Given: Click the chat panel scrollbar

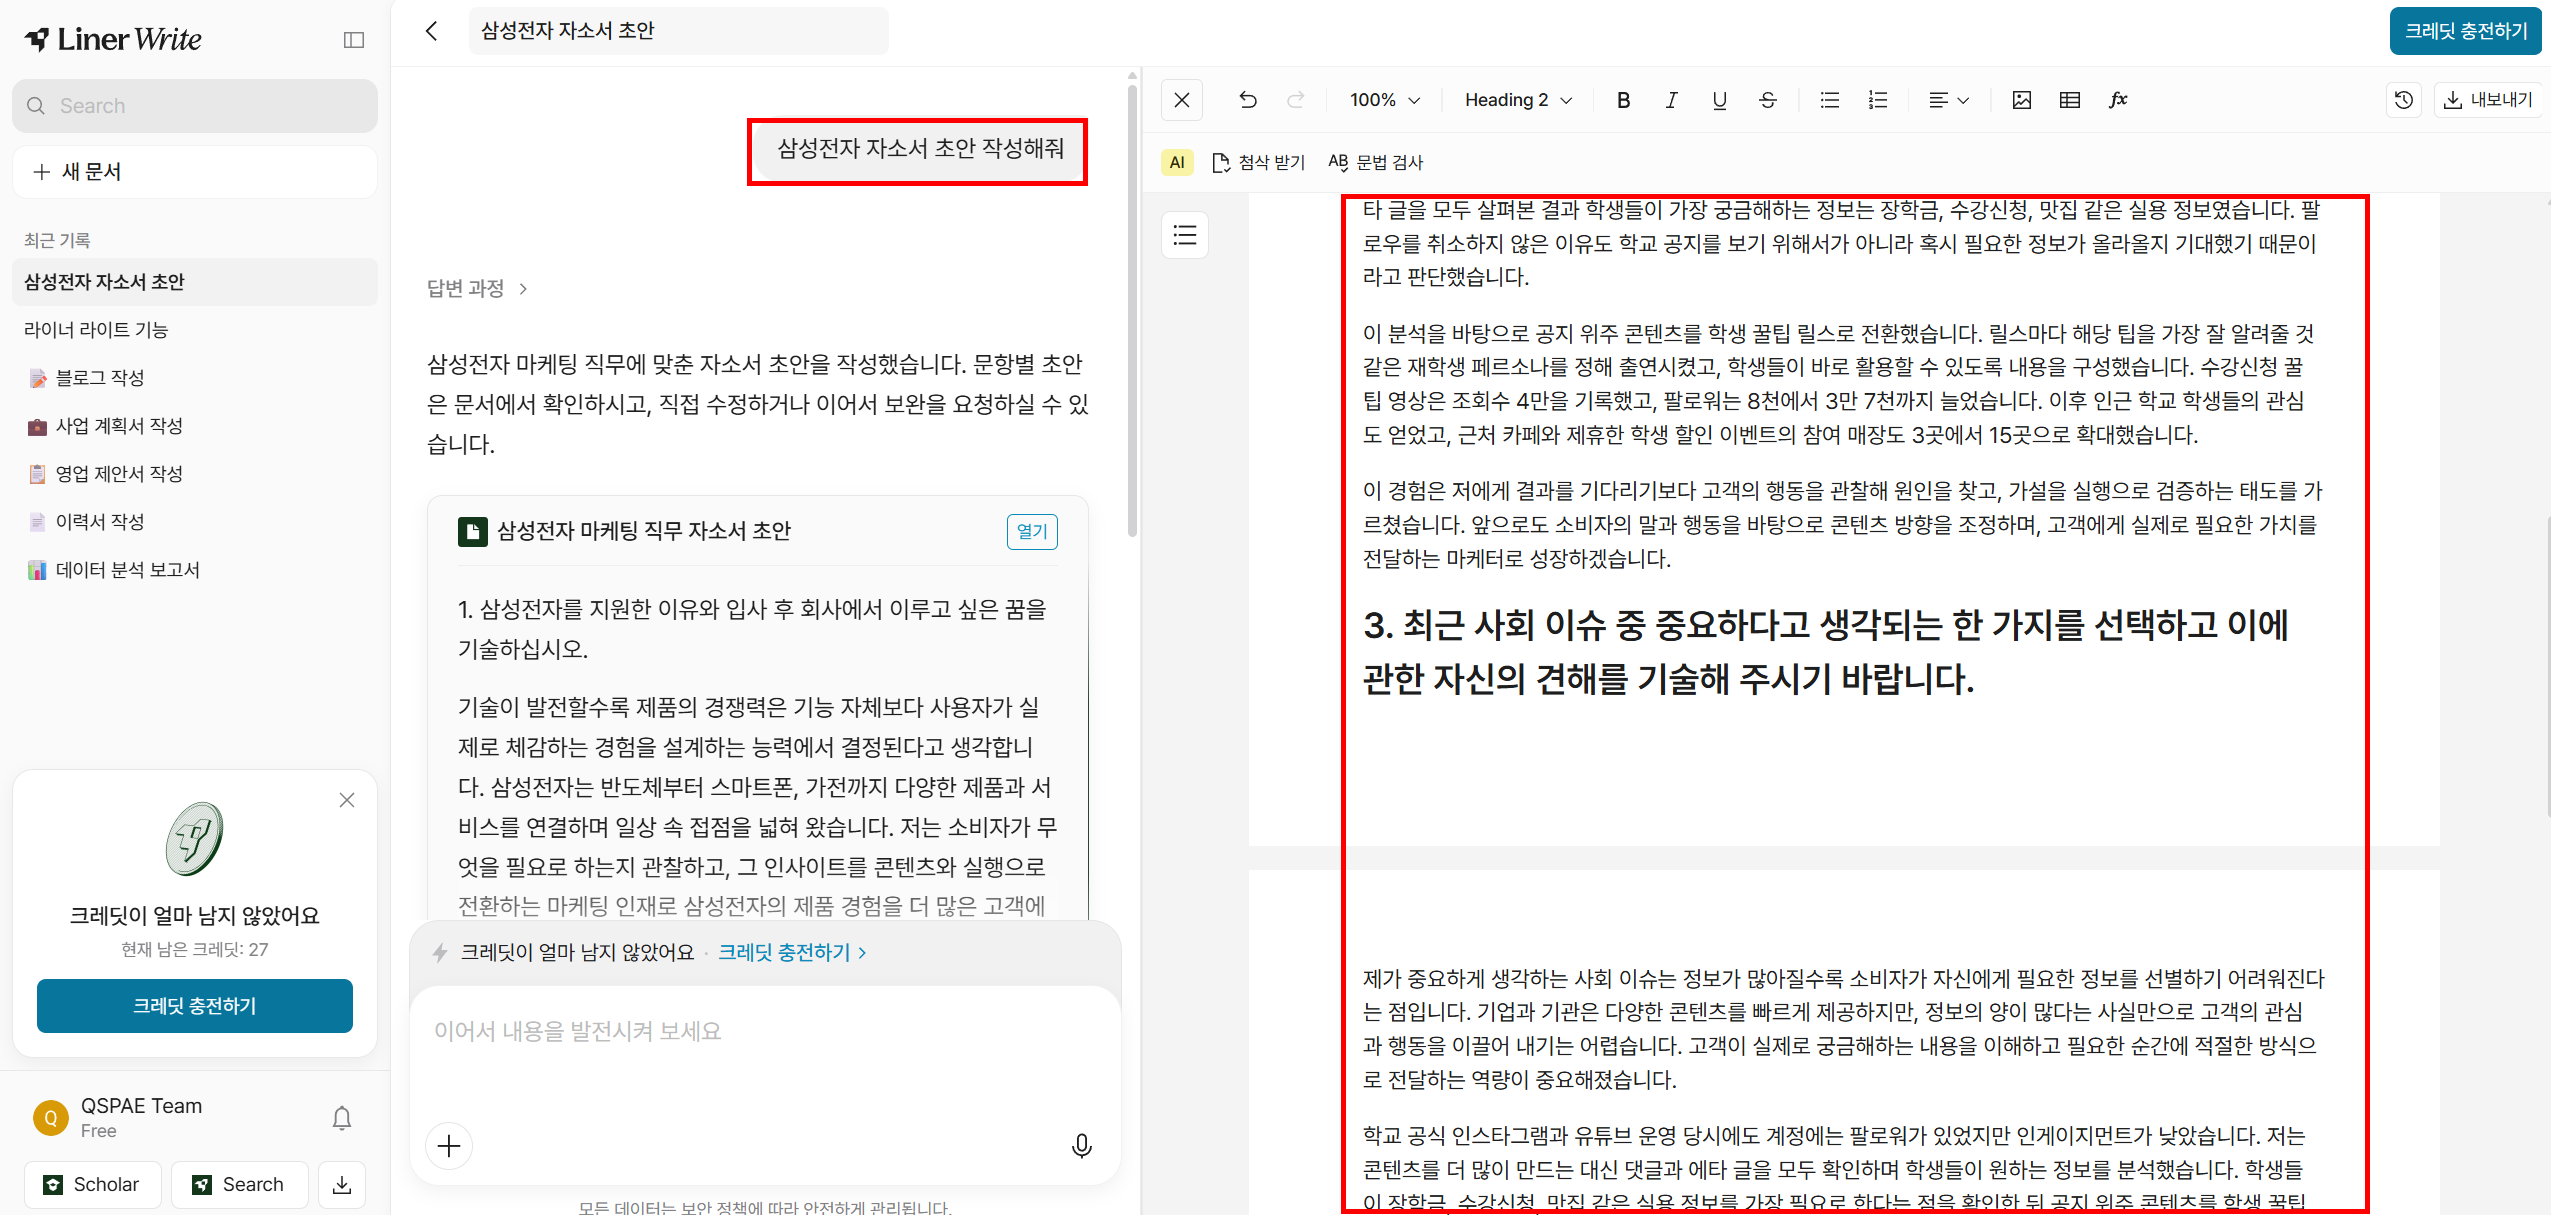Looking at the screenshot, I should click(1132, 310).
